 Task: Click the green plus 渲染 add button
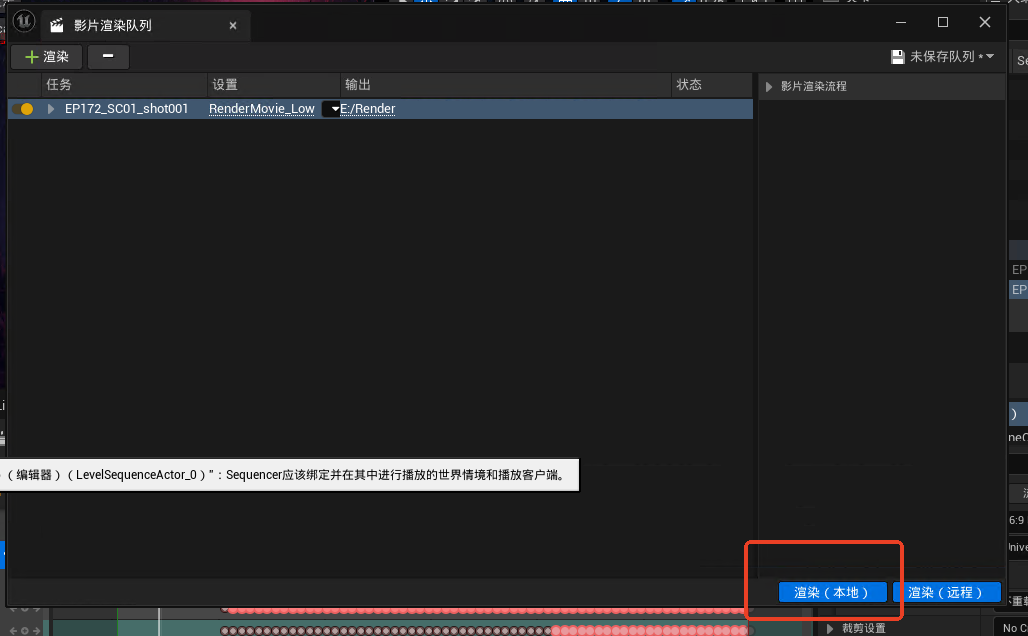coord(46,57)
